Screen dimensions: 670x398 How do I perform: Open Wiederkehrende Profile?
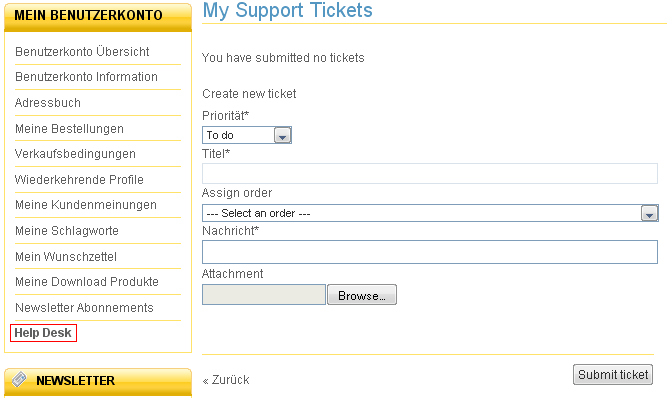[x=79, y=180]
